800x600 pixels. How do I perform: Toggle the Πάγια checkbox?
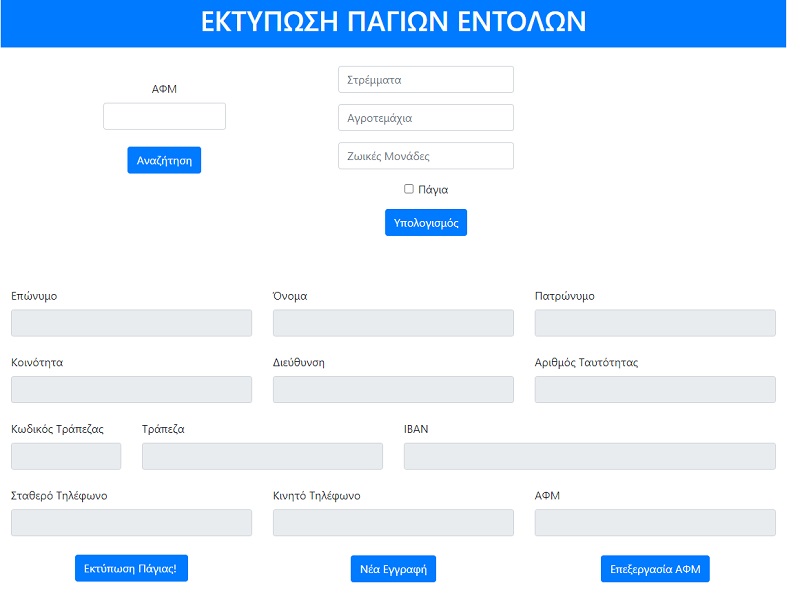coord(409,189)
